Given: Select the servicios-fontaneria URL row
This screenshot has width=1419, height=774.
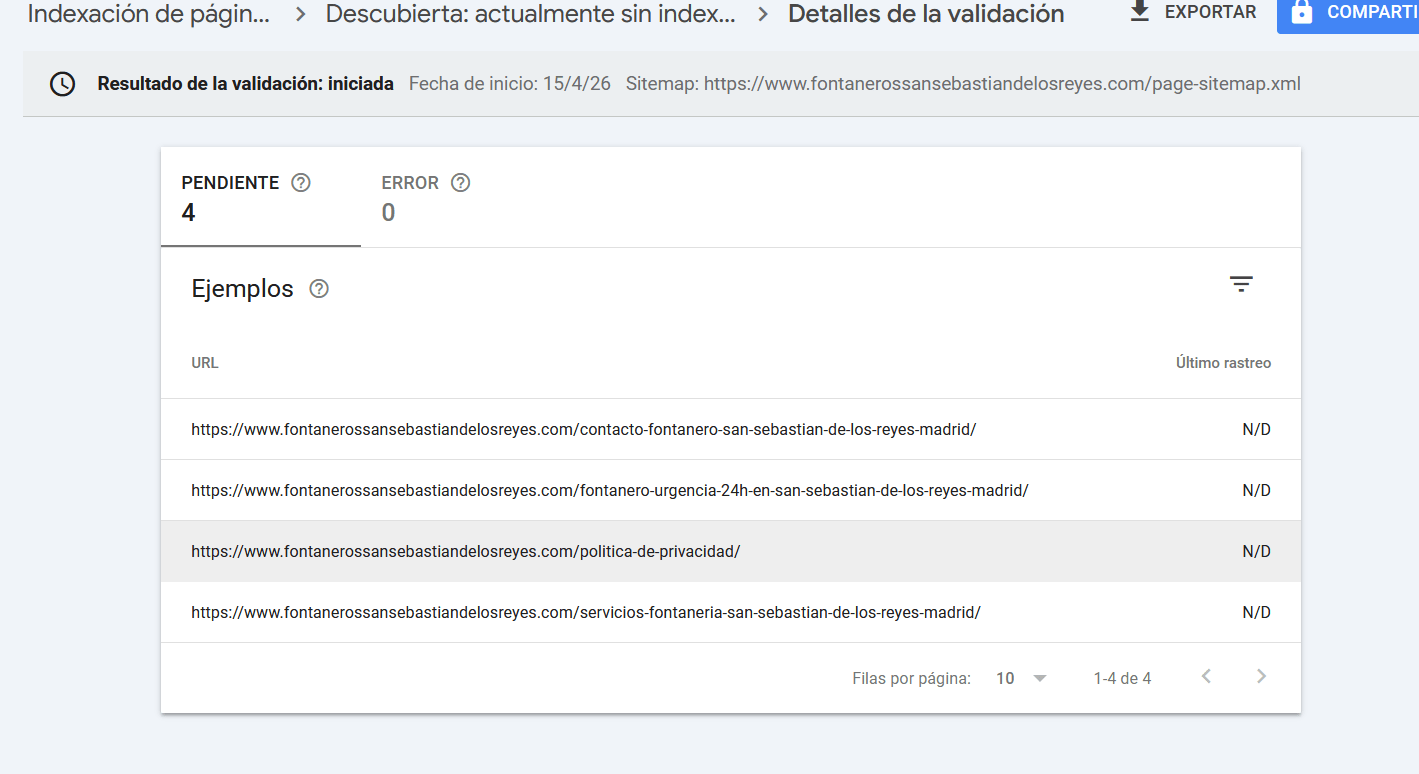Looking at the screenshot, I should tap(585, 612).
